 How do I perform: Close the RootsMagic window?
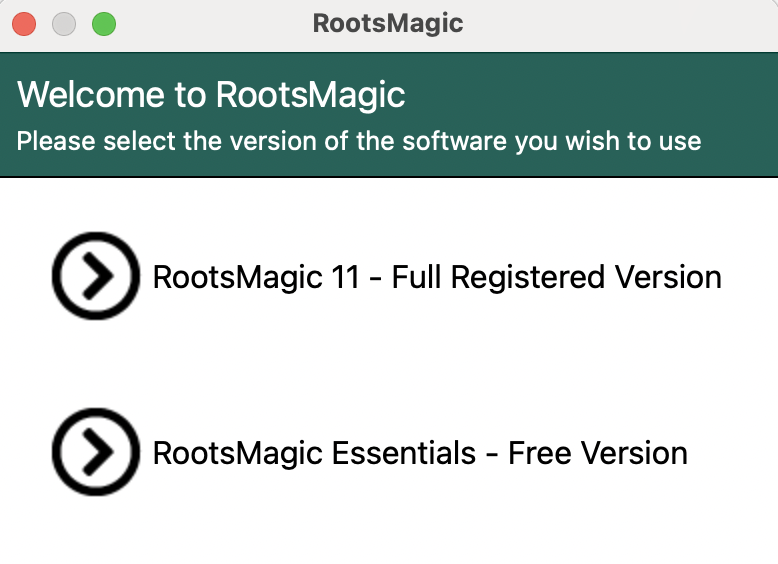(24, 24)
